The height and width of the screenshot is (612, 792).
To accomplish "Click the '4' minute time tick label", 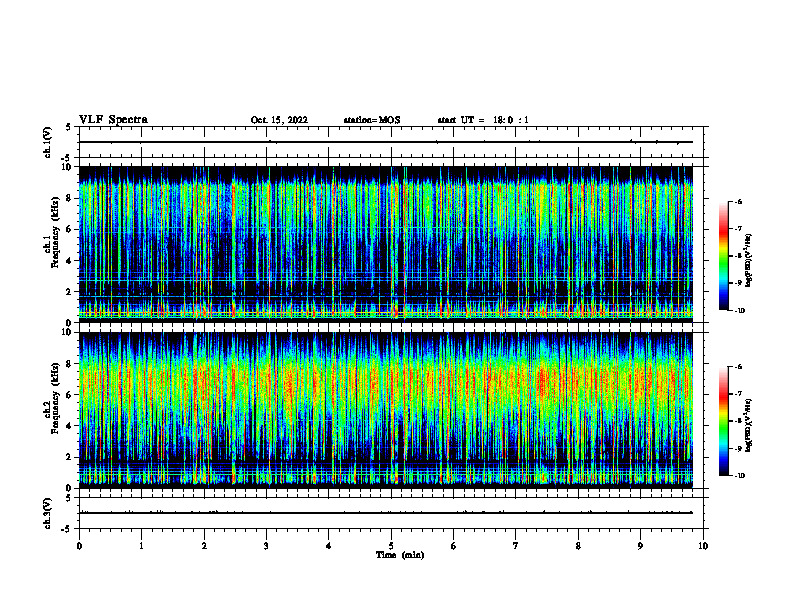I will coord(328,546).
